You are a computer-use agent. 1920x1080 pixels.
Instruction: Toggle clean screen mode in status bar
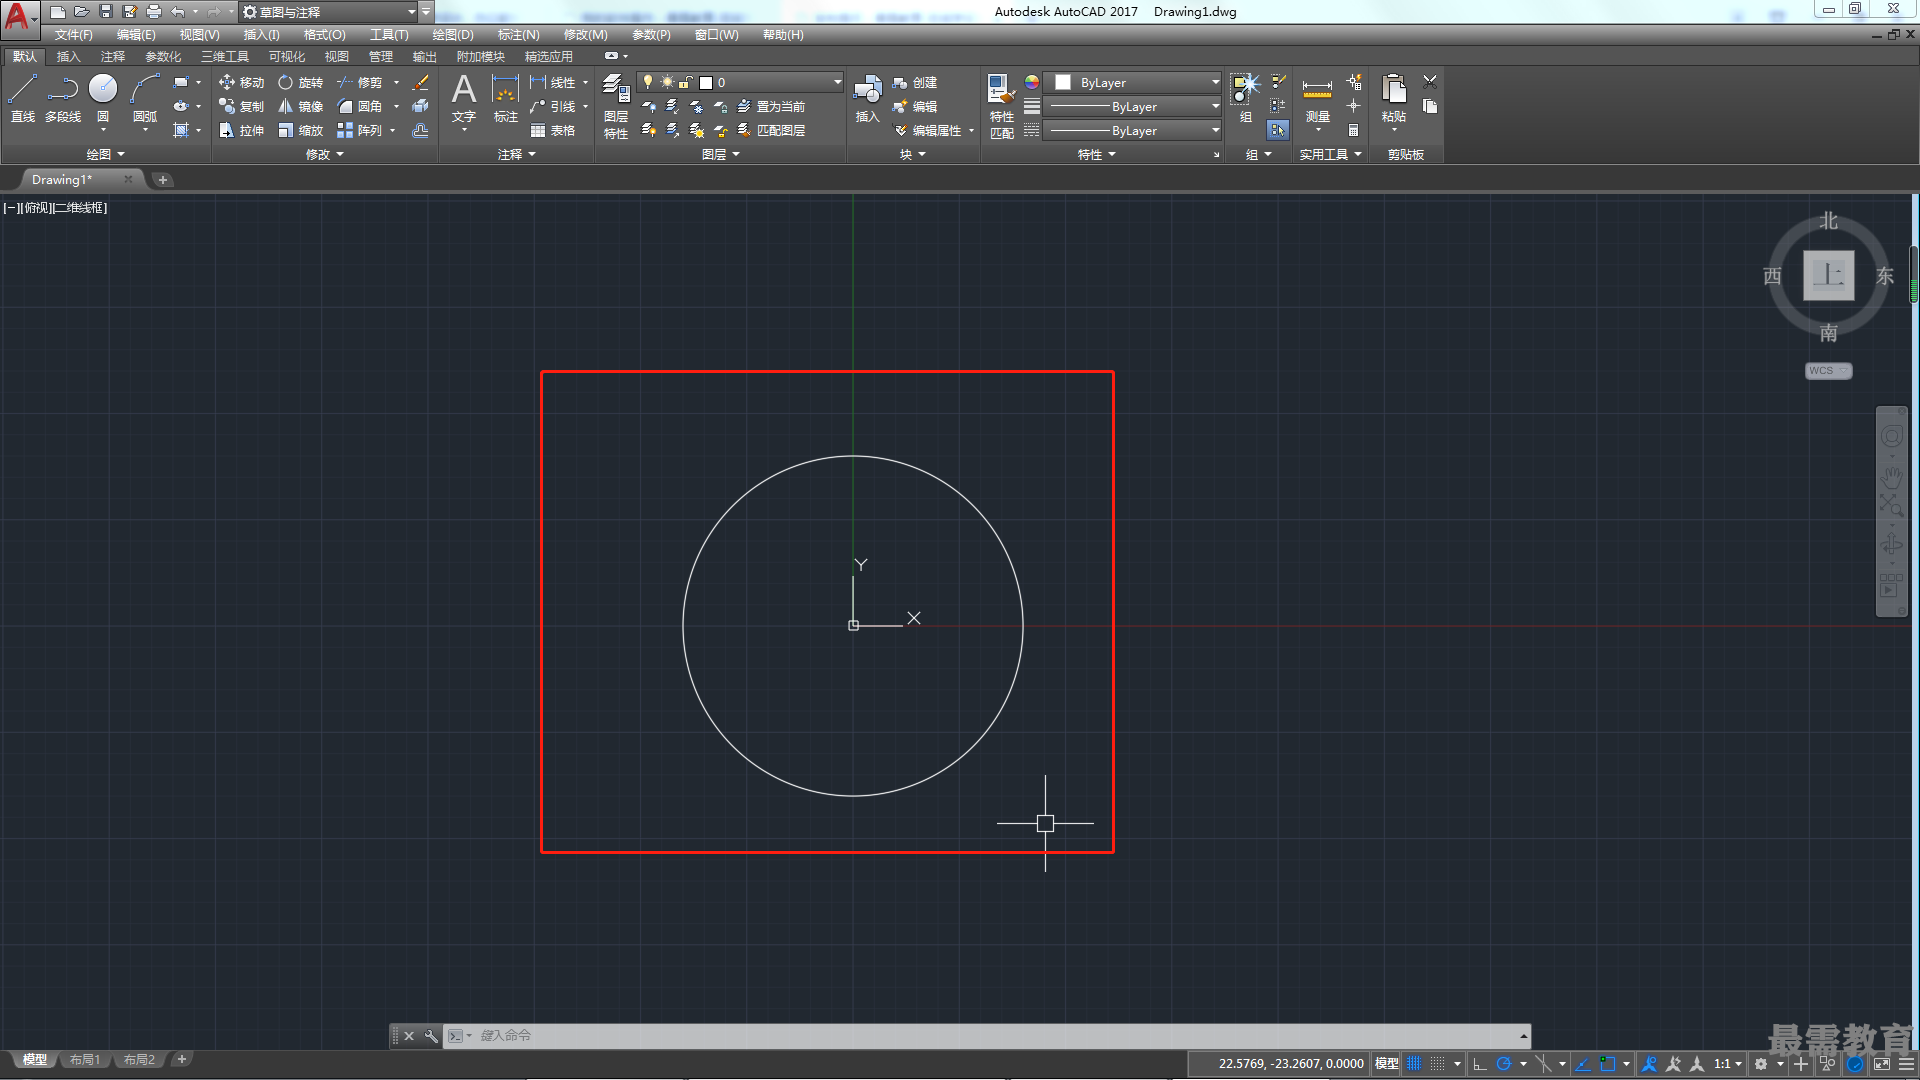tap(1882, 1064)
